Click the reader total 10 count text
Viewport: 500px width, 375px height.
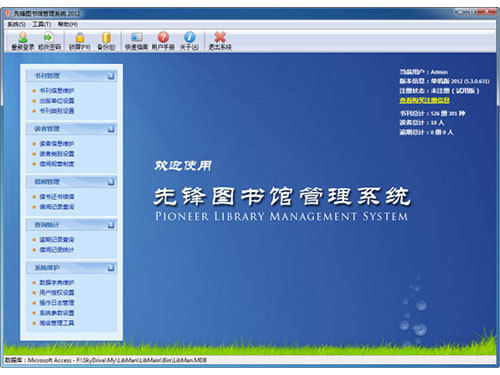(422, 123)
